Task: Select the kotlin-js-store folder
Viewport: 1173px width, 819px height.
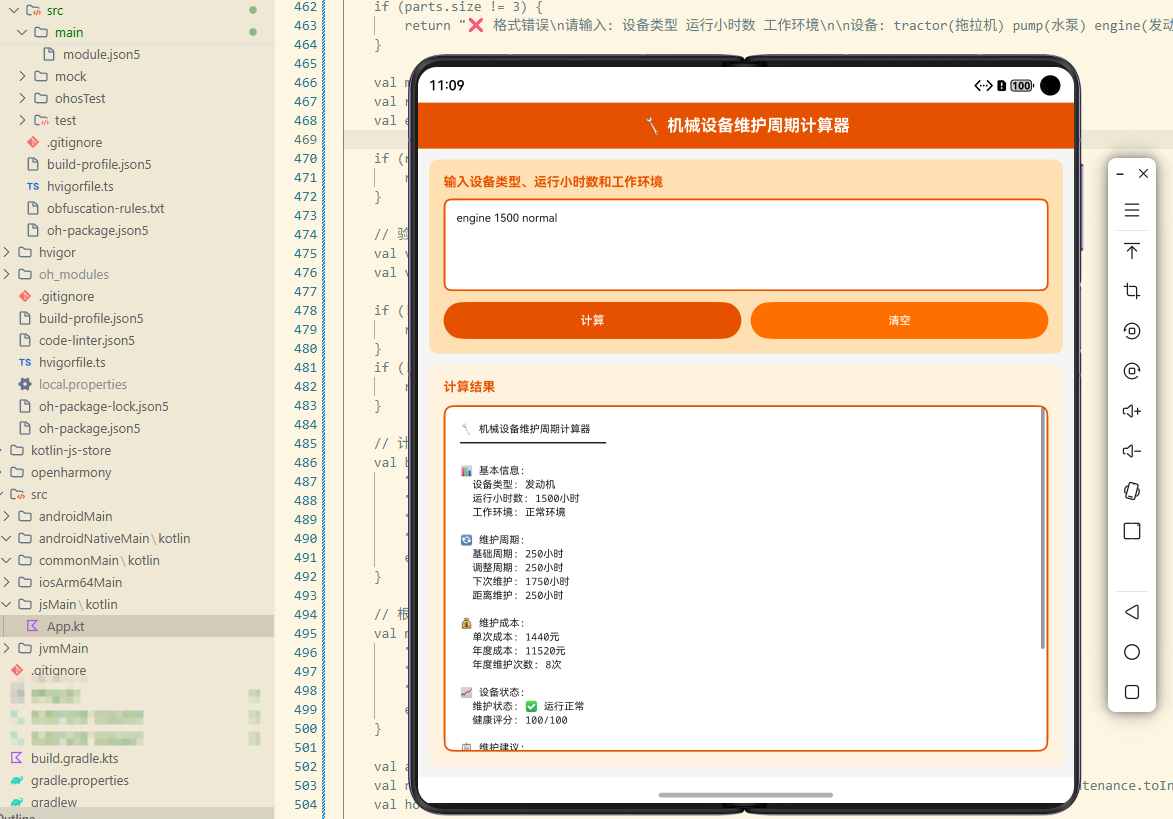Action: (x=71, y=450)
